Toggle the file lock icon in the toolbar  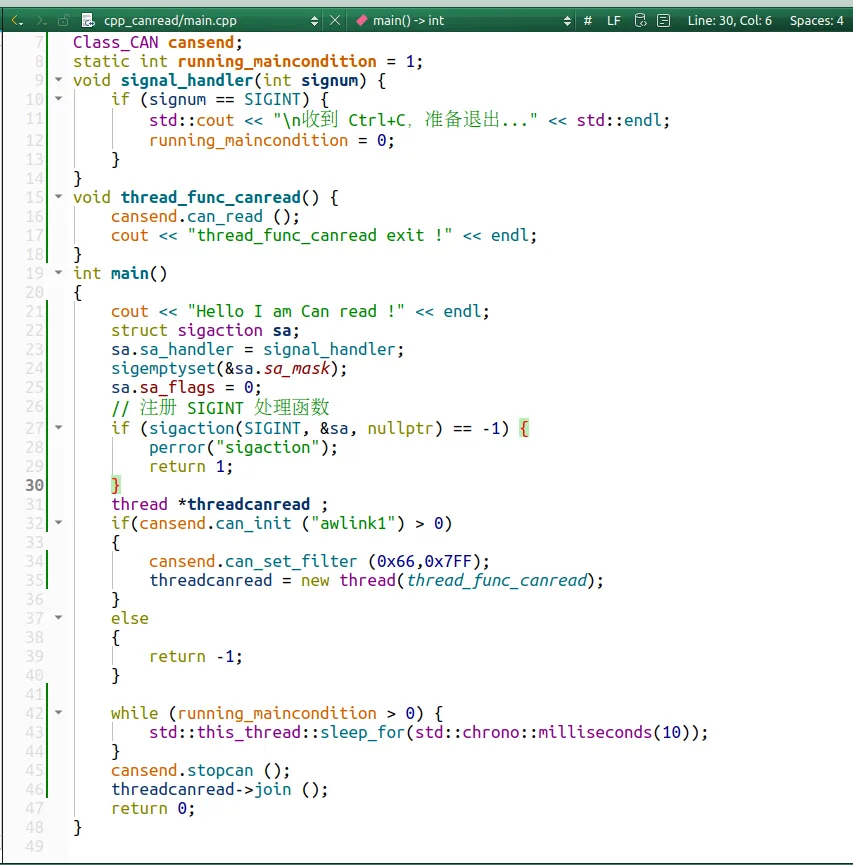coord(63,21)
